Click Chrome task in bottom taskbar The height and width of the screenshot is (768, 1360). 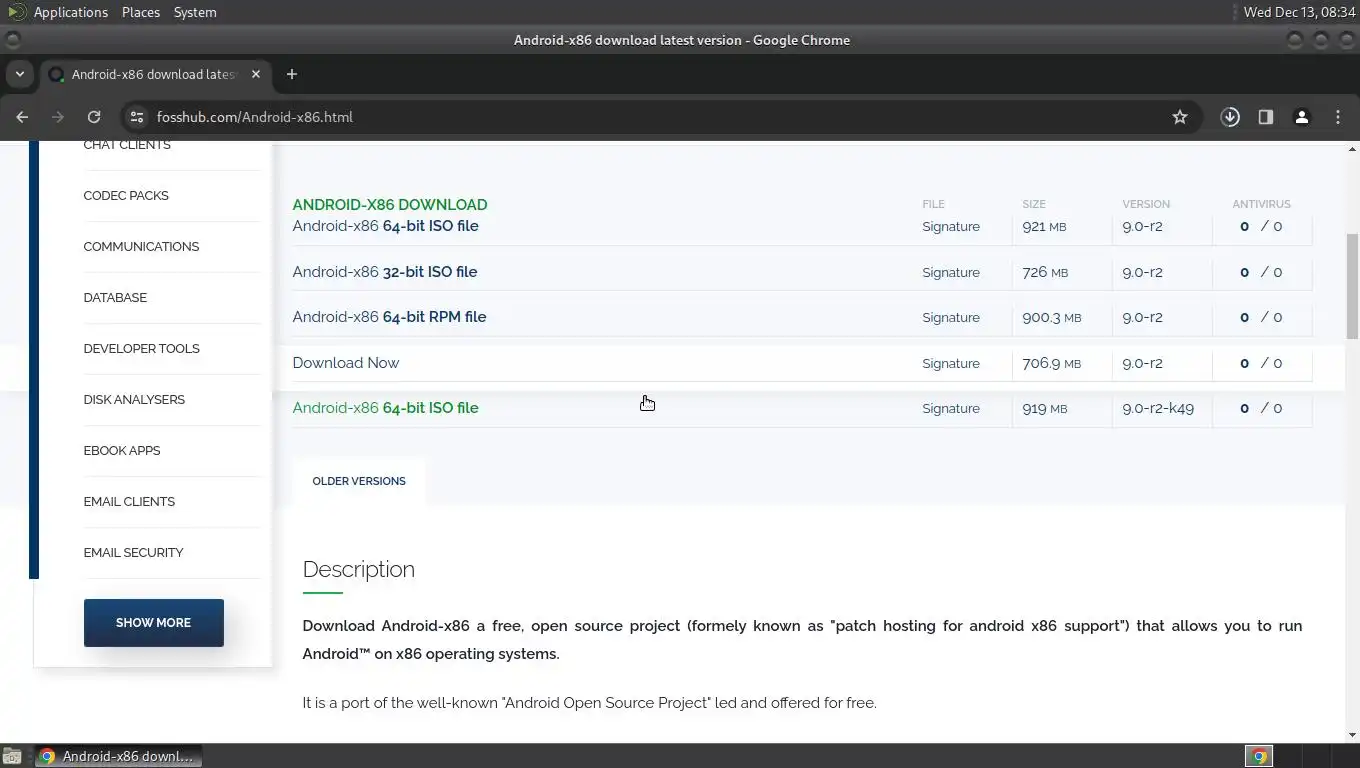[118, 756]
